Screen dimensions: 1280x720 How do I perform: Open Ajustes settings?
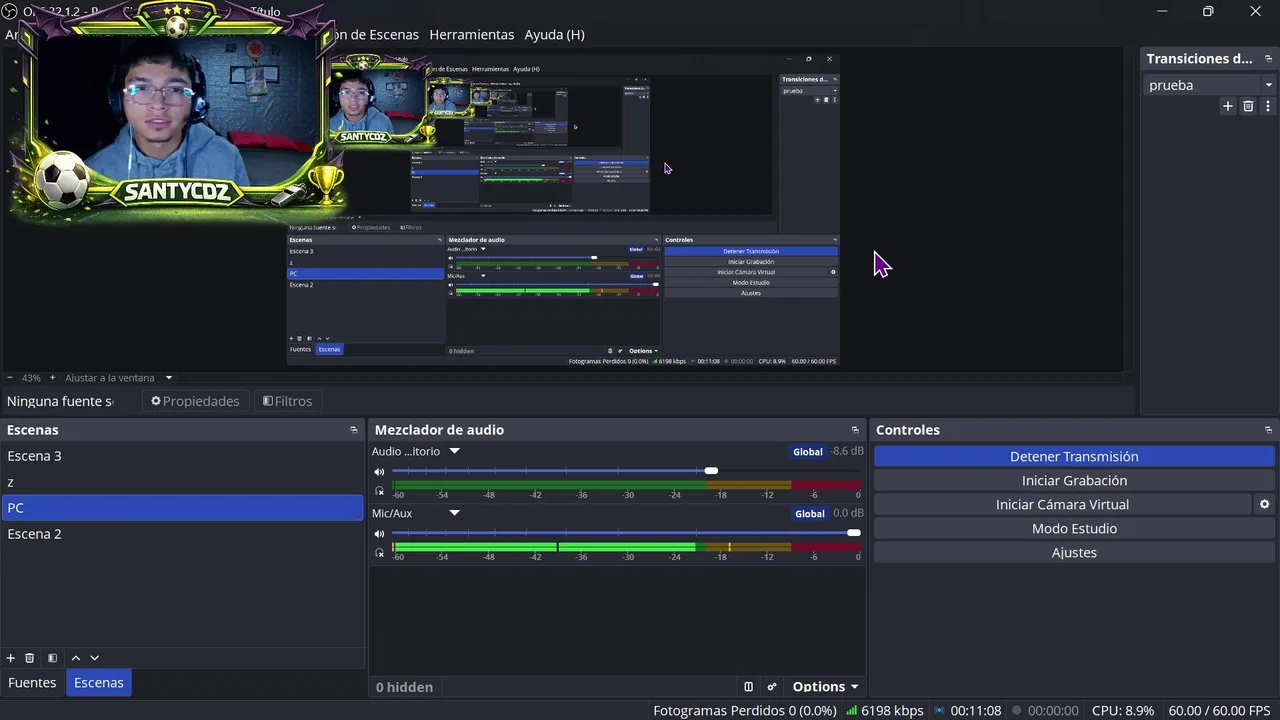click(1074, 553)
